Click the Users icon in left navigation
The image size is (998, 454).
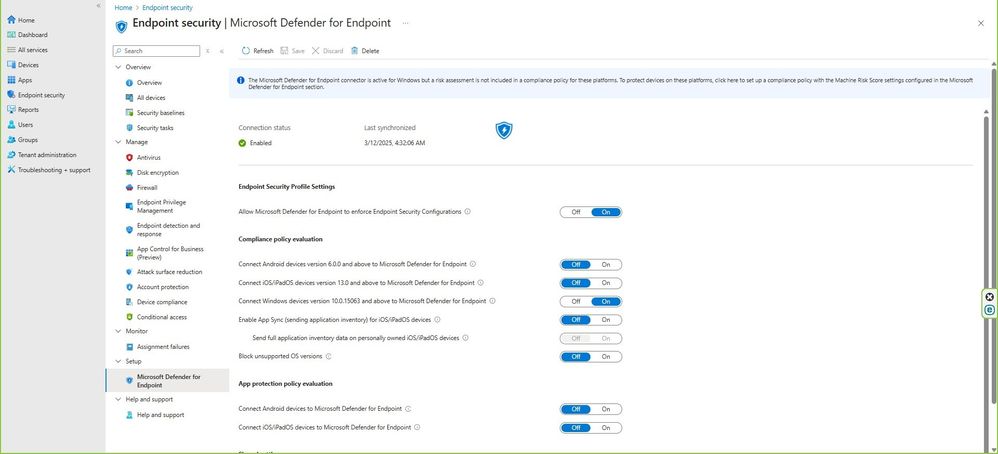click(11, 125)
